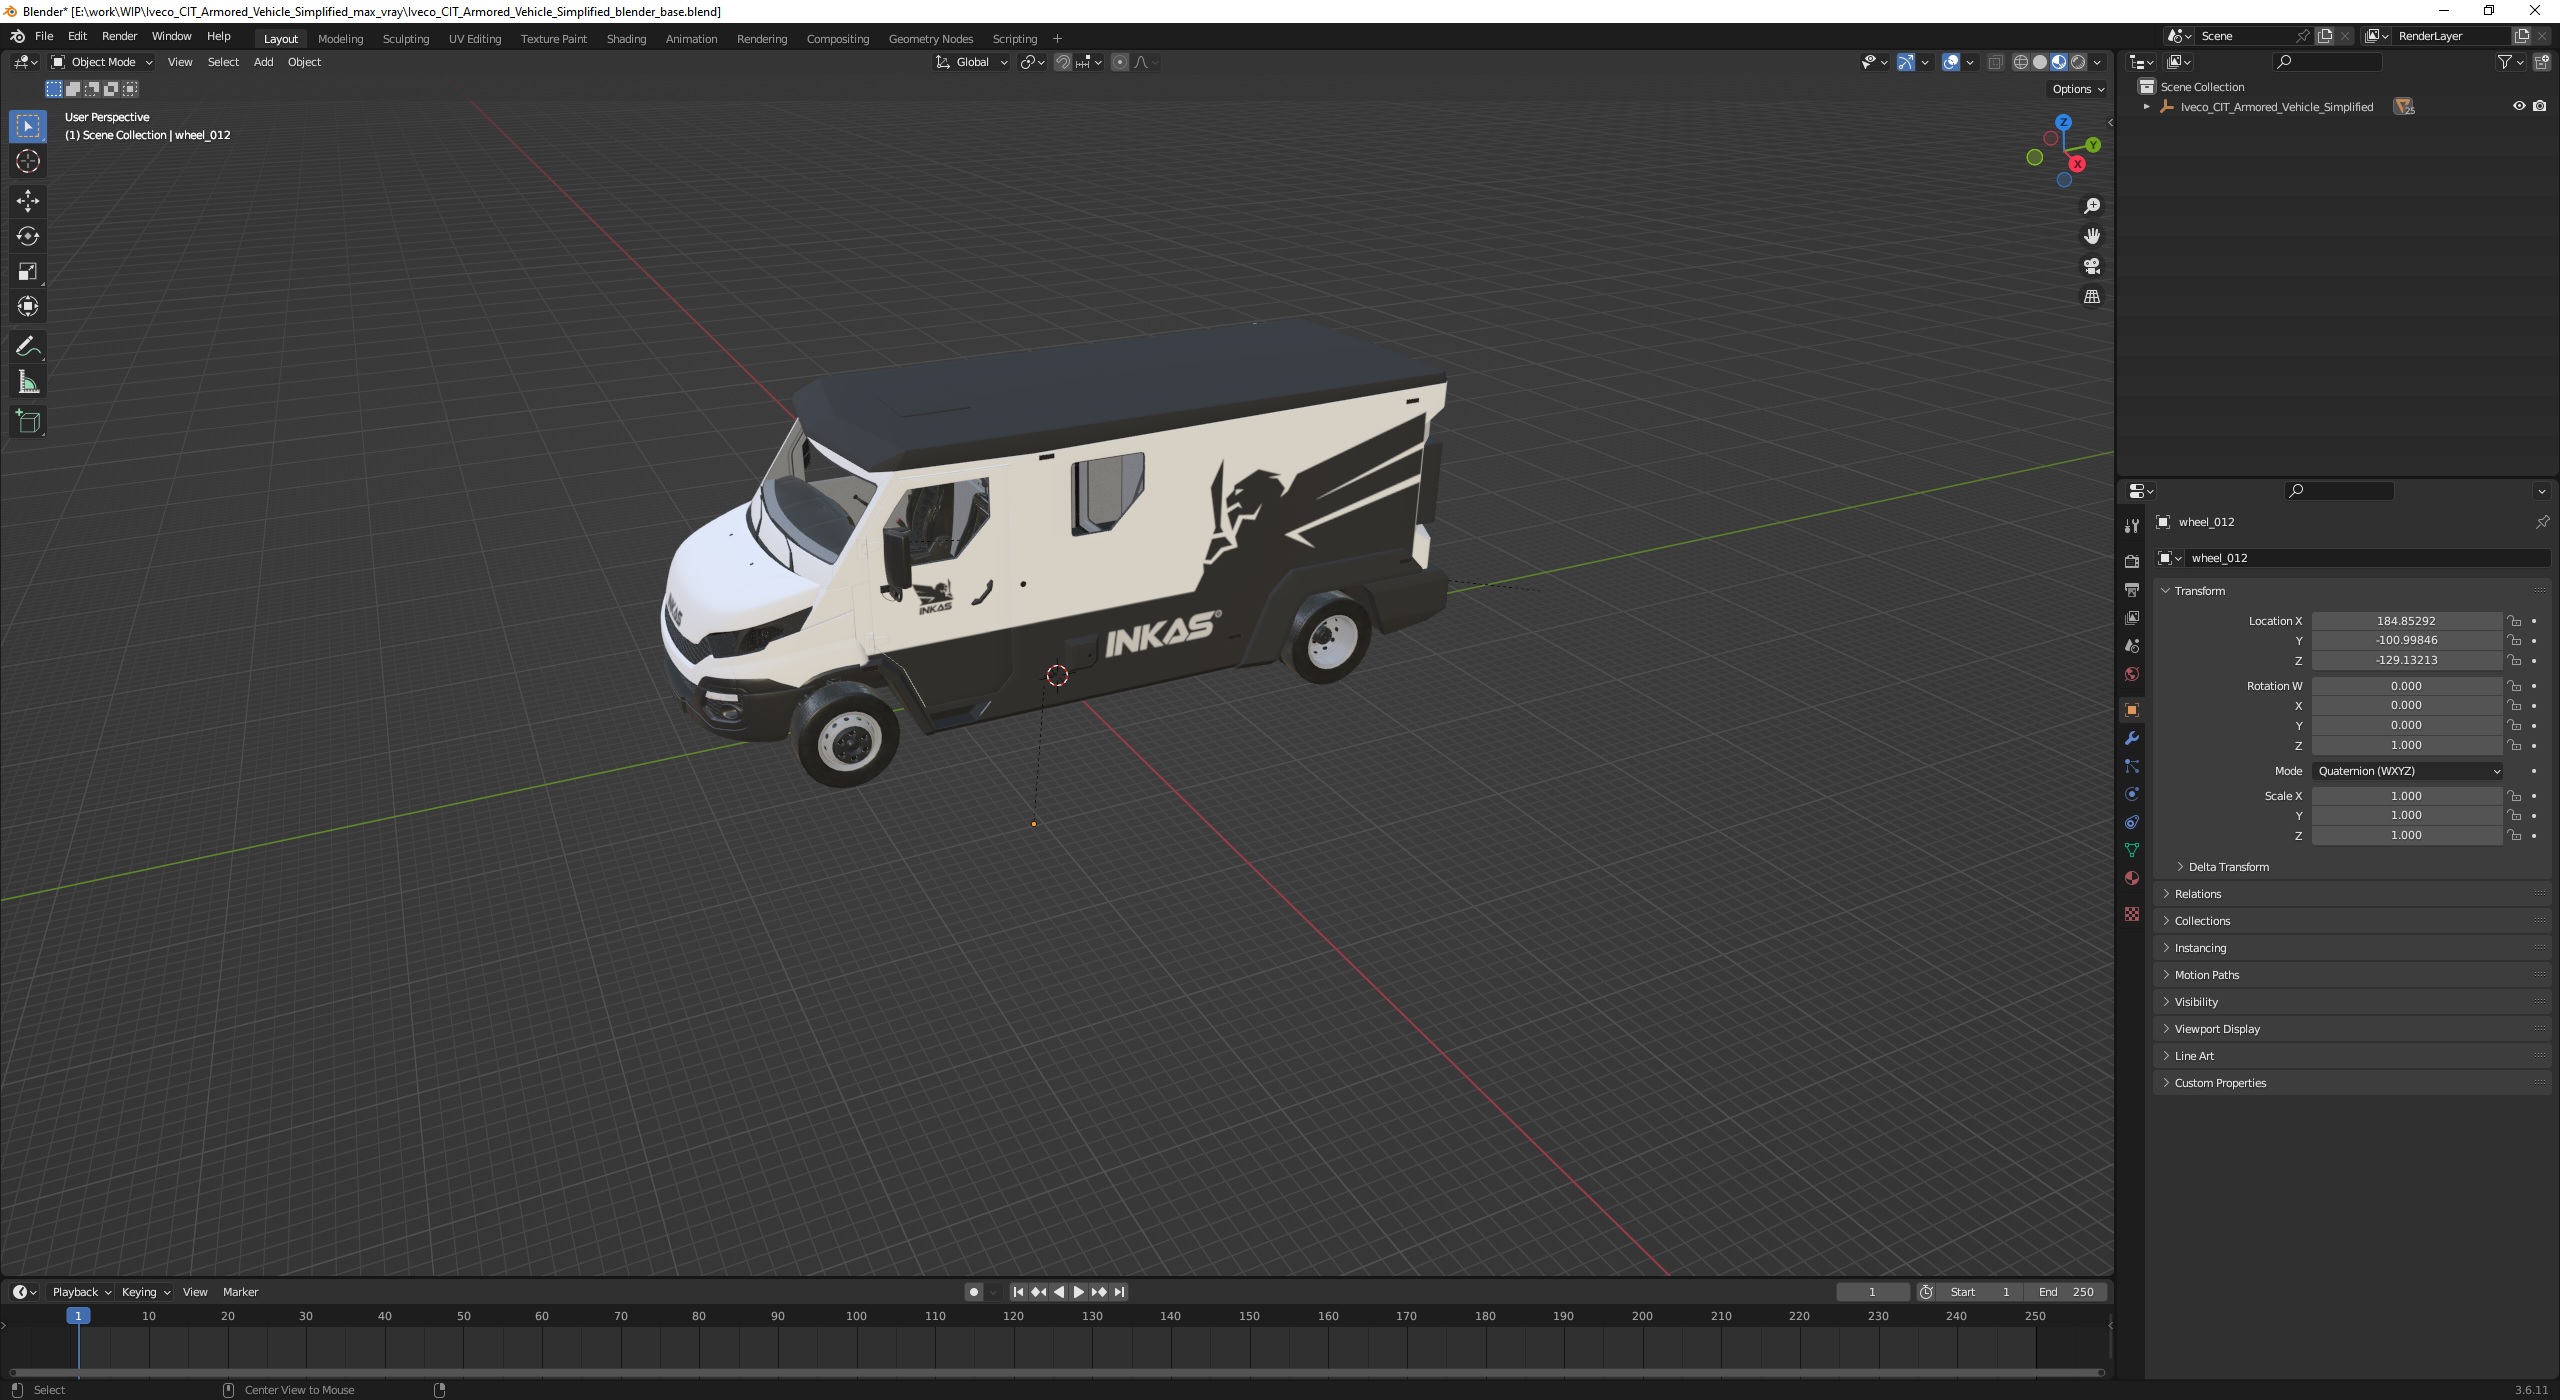2560x1400 pixels.
Task: Open the Scene properties tab
Action: tap(2132, 646)
